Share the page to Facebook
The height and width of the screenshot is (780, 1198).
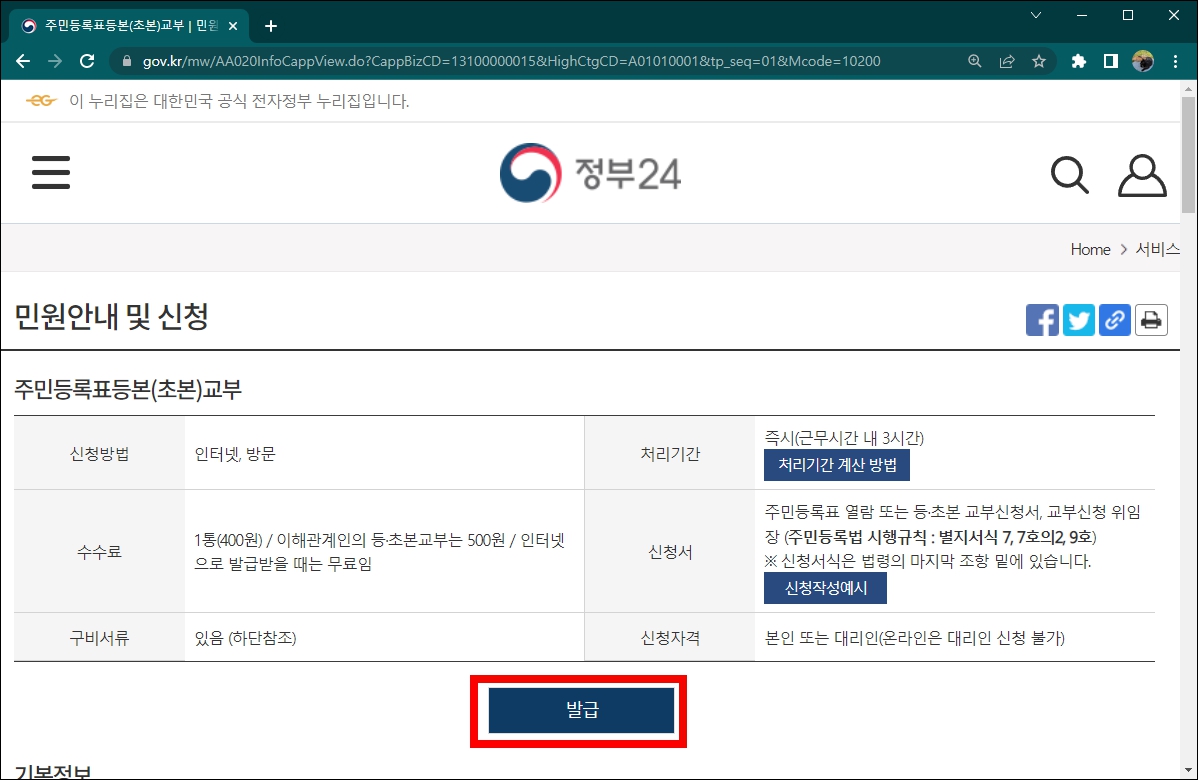1043,319
